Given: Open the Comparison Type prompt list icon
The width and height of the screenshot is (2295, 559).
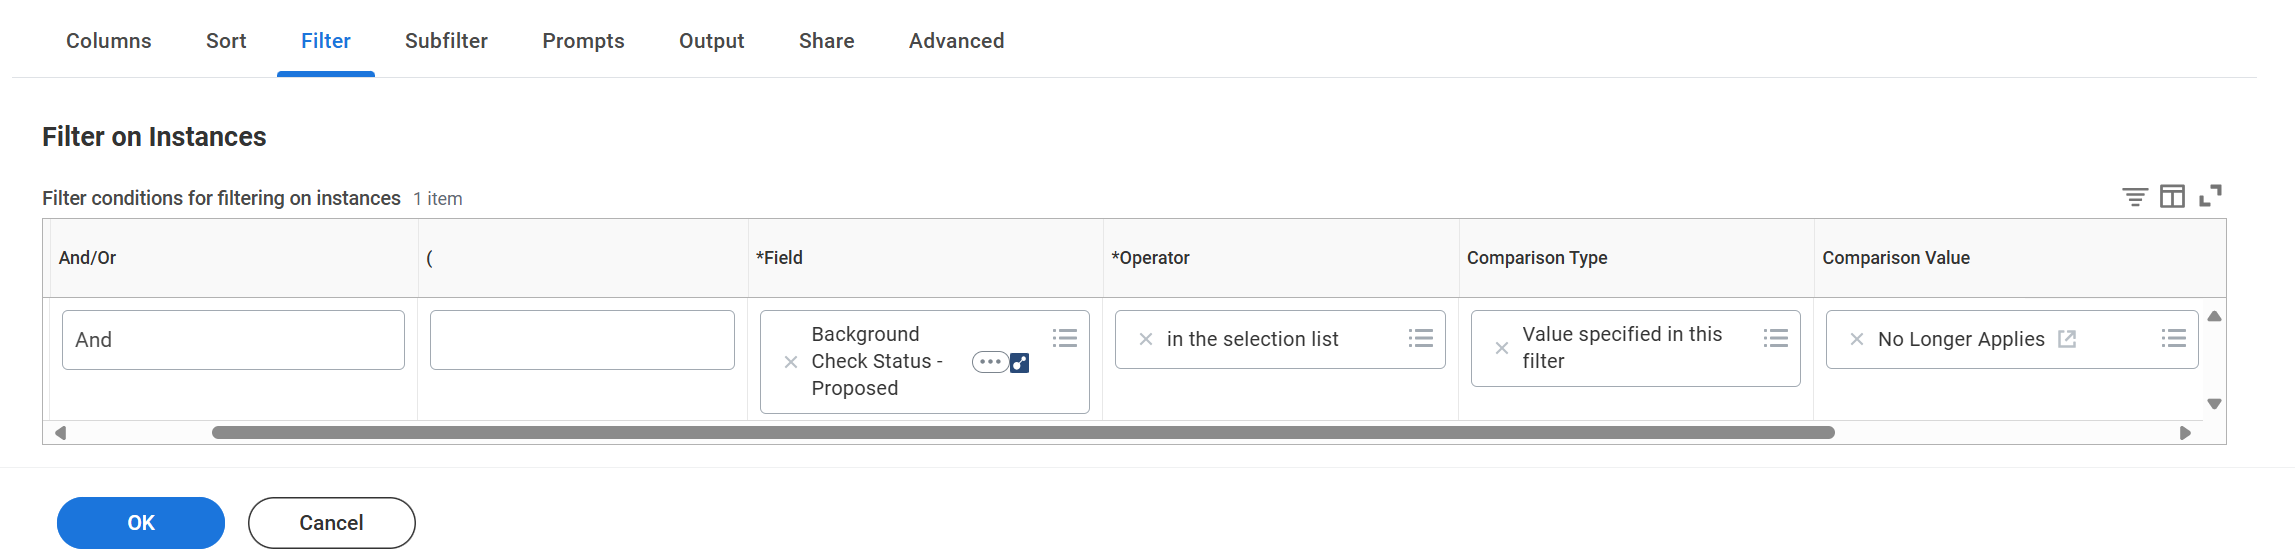Looking at the screenshot, I should point(1776,338).
